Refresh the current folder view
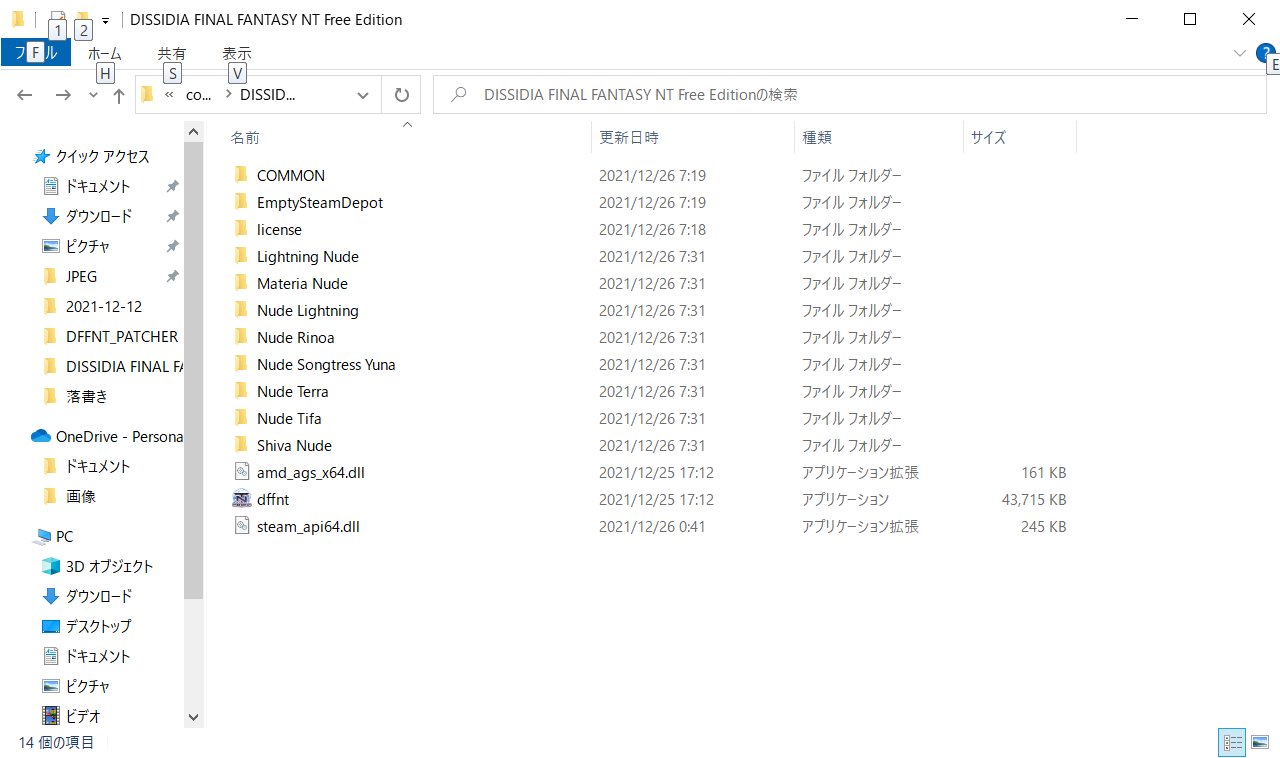The image size is (1280, 758). (x=402, y=95)
